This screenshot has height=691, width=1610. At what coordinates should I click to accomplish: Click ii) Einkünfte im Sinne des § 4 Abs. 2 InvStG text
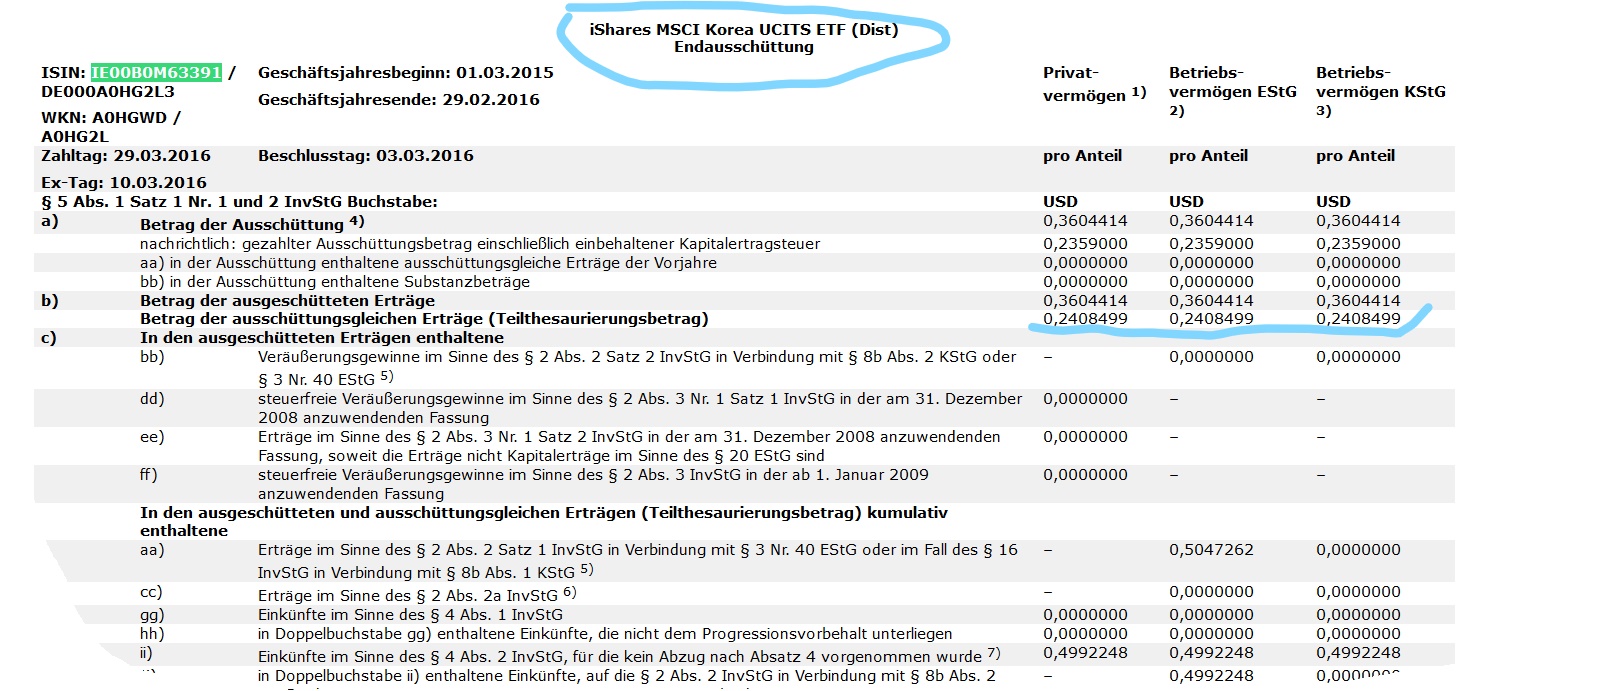pos(629,656)
